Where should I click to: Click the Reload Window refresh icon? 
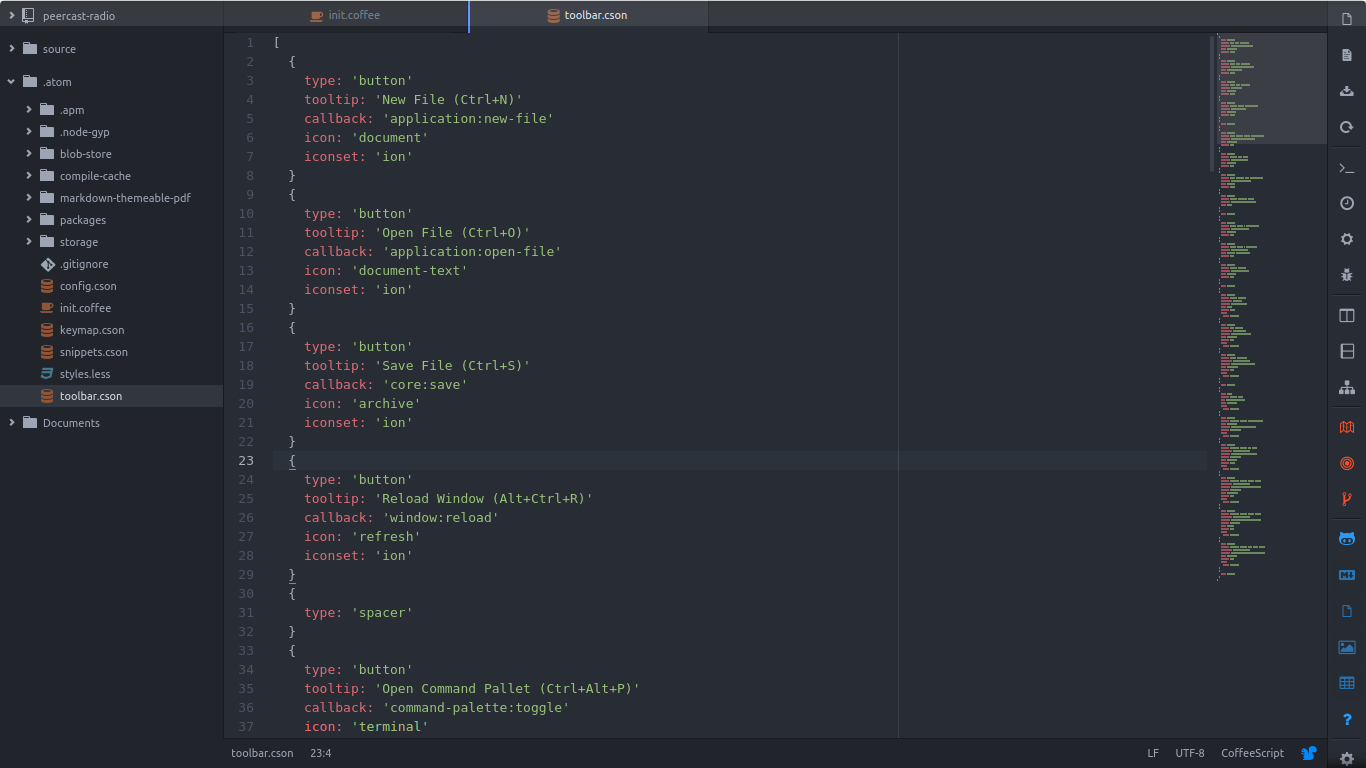[1347, 128]
